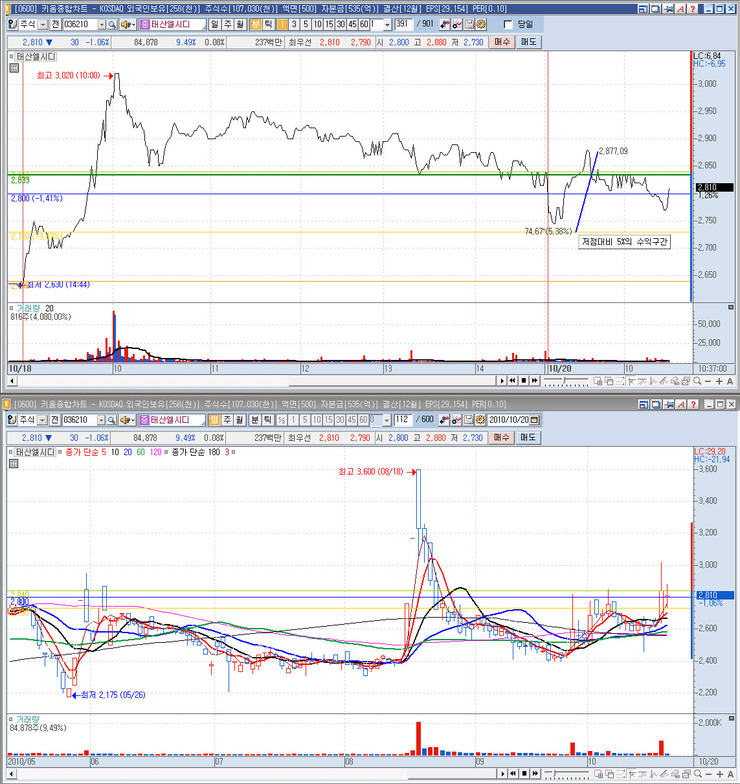Open 주식 dropdown arrow in top chart
The height and width of the screenshot is (784, 740).
(x=43, y=24)
